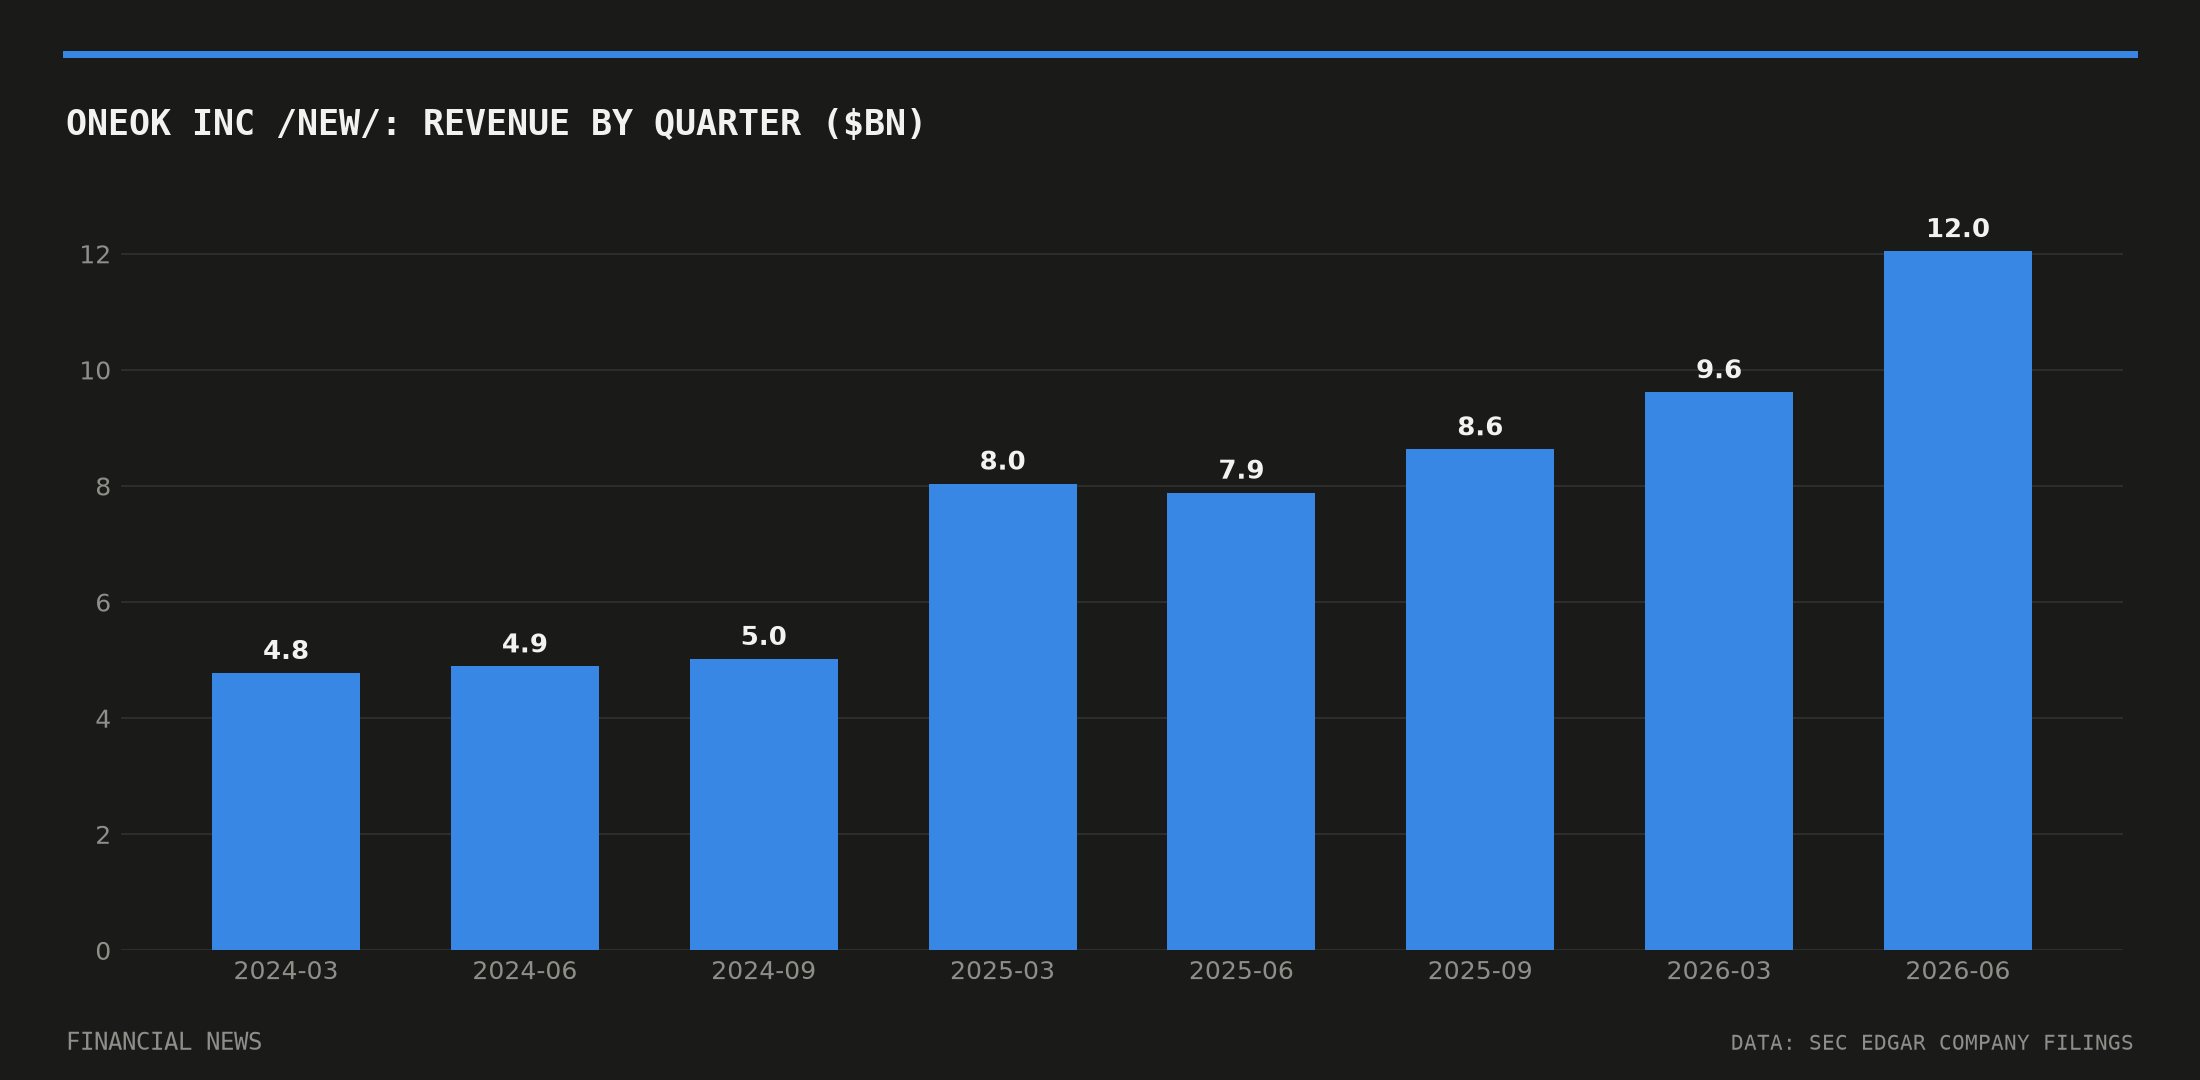
Task: Click the 9.6 value label
Action: point(1719,370)
